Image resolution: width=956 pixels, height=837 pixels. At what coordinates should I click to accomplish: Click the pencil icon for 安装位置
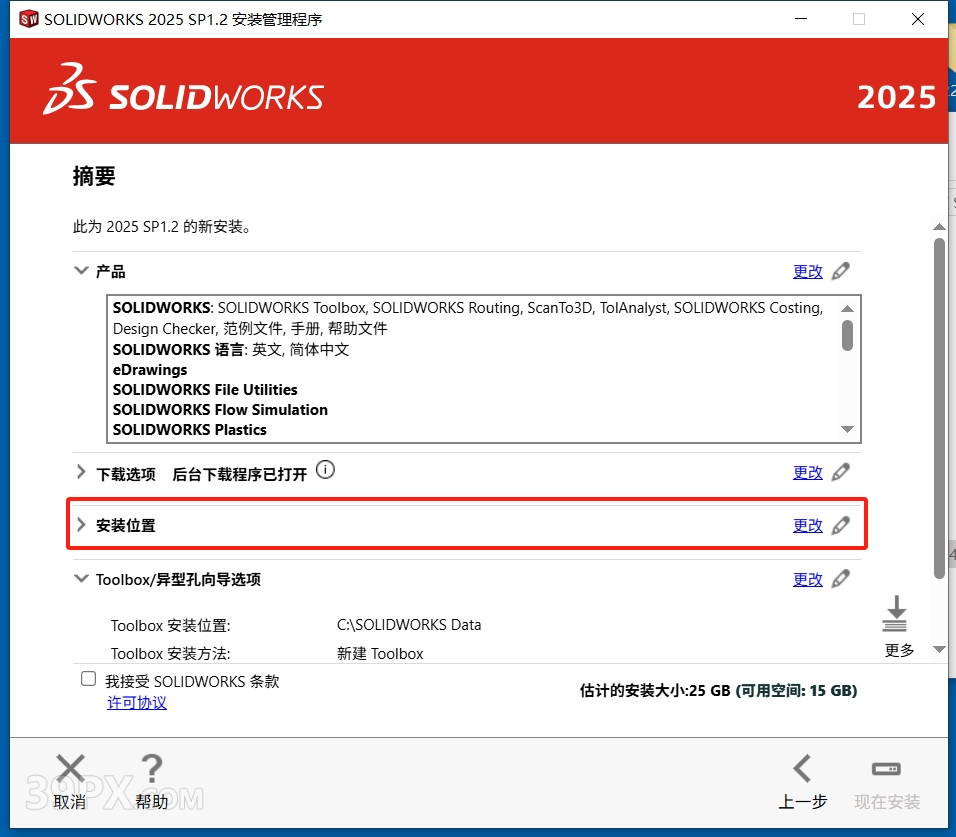pos(840,524)
